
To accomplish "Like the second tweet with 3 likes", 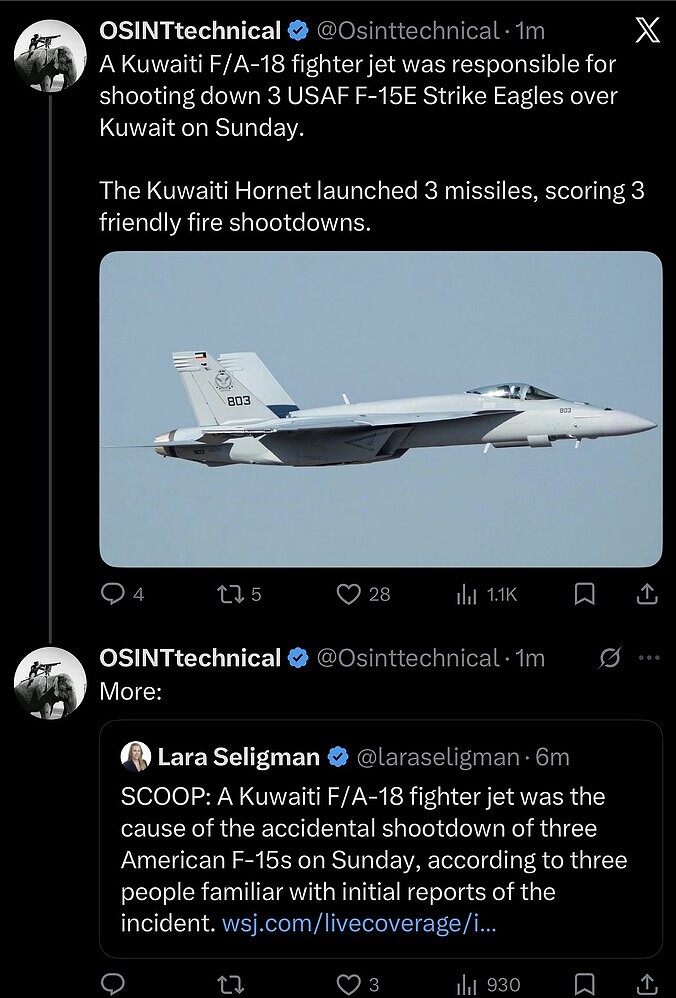I will pos(348,985).
